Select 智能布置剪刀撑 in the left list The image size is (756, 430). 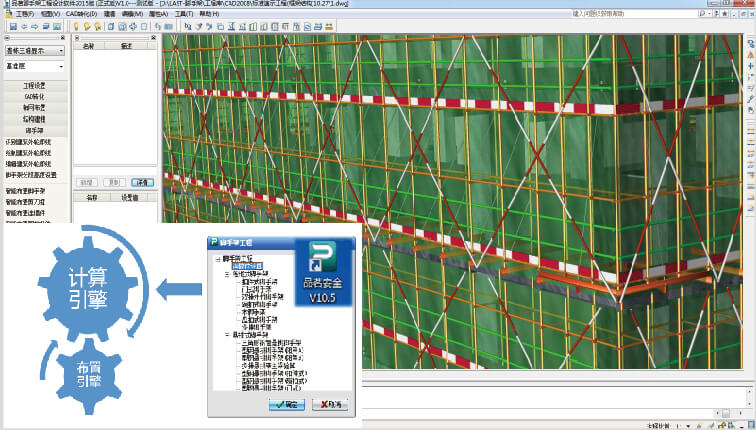[x=25, y=202]
